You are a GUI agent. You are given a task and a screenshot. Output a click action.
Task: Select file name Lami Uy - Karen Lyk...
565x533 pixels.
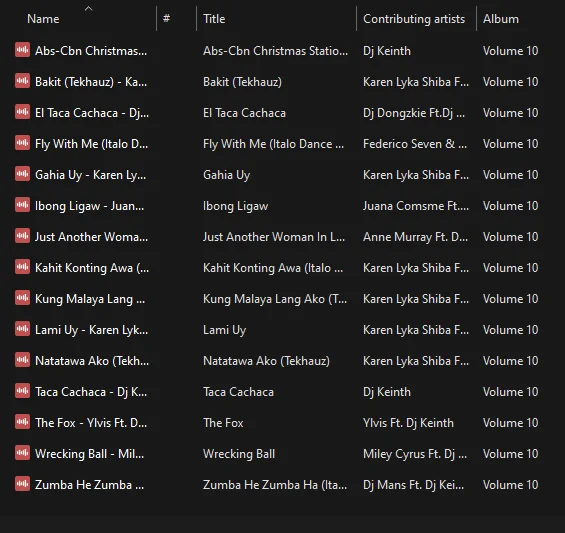point(91,330)
